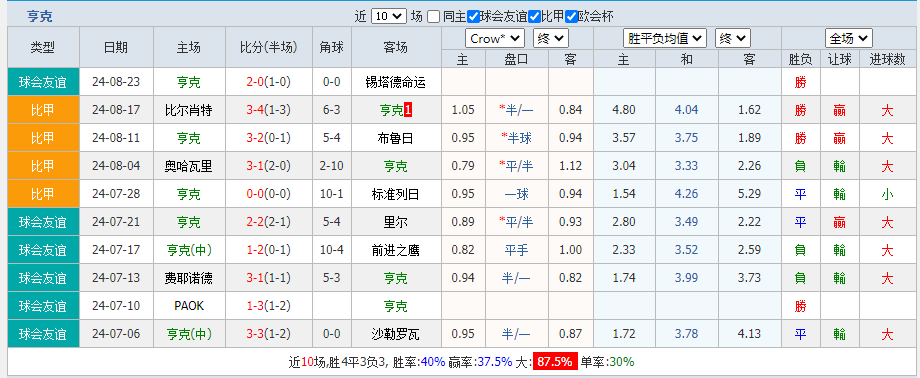Open the 终 dropdown beside 胜平负均值
Screen dimensions: 920x378
click(733, 39)
